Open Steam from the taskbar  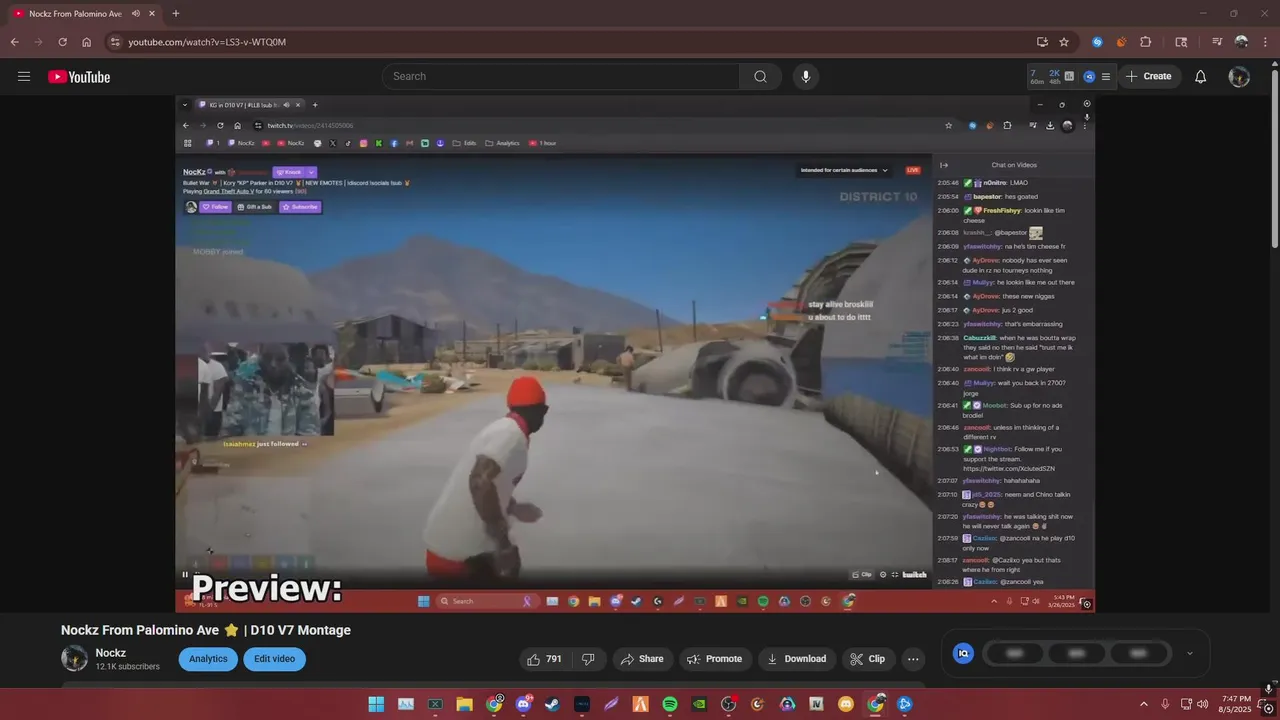tap(552, 704)
